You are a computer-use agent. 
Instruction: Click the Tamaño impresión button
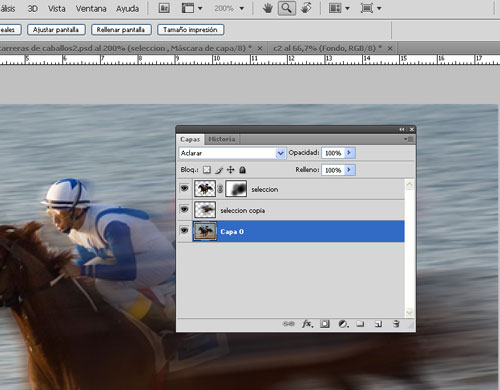coord(190,30)
